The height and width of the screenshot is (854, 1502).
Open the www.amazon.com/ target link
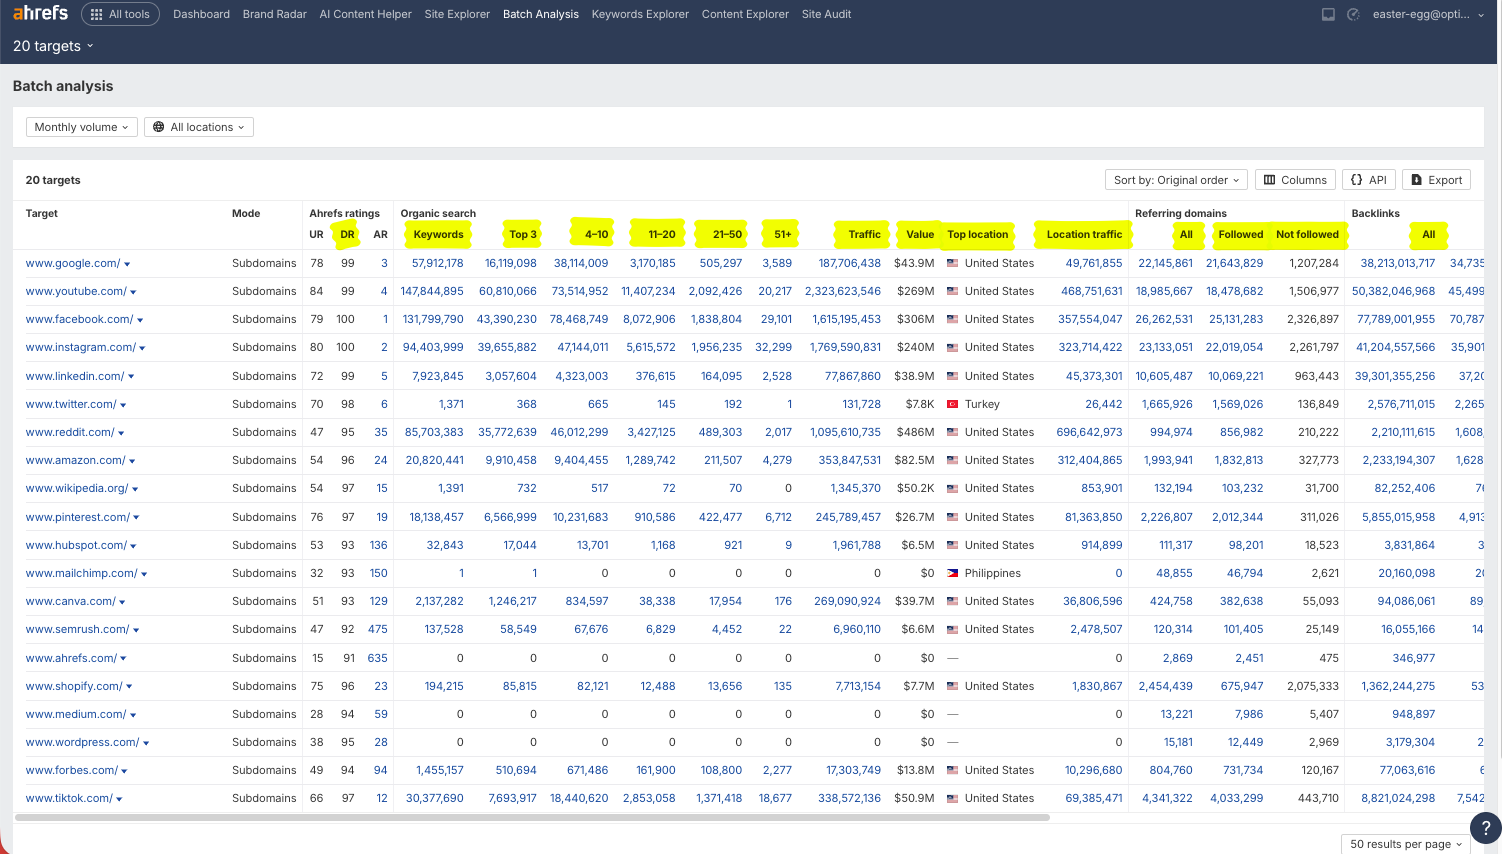tap(76, 460)
